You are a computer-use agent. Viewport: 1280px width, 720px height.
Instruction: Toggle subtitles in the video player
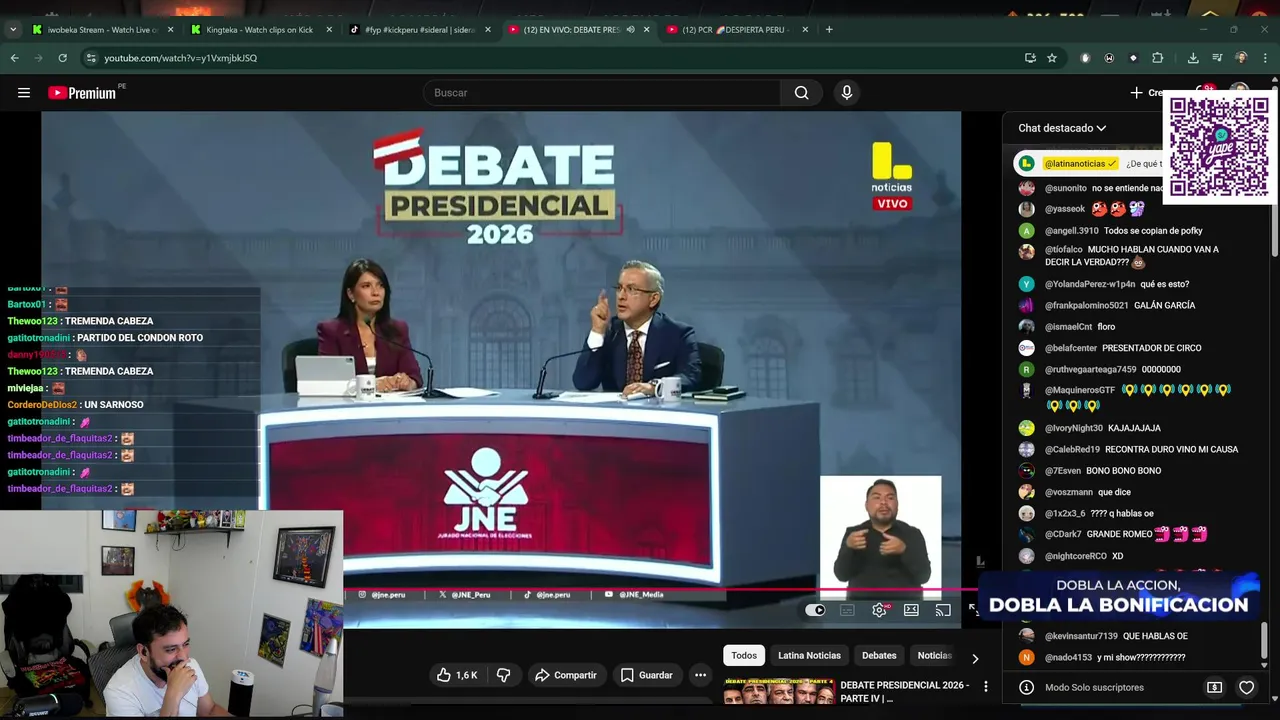click(x=847, y=610)
